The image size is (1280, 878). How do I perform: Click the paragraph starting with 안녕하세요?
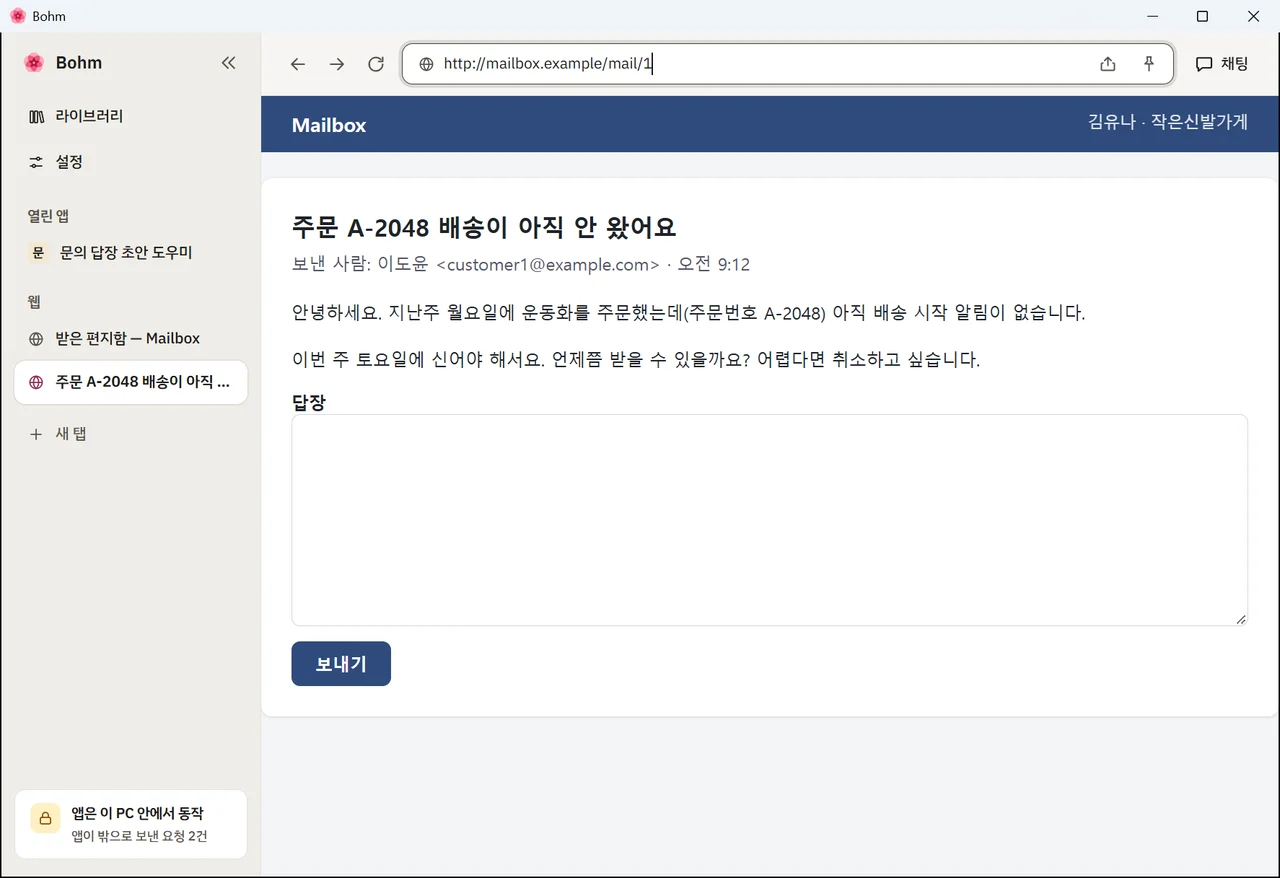click(688, 313)
